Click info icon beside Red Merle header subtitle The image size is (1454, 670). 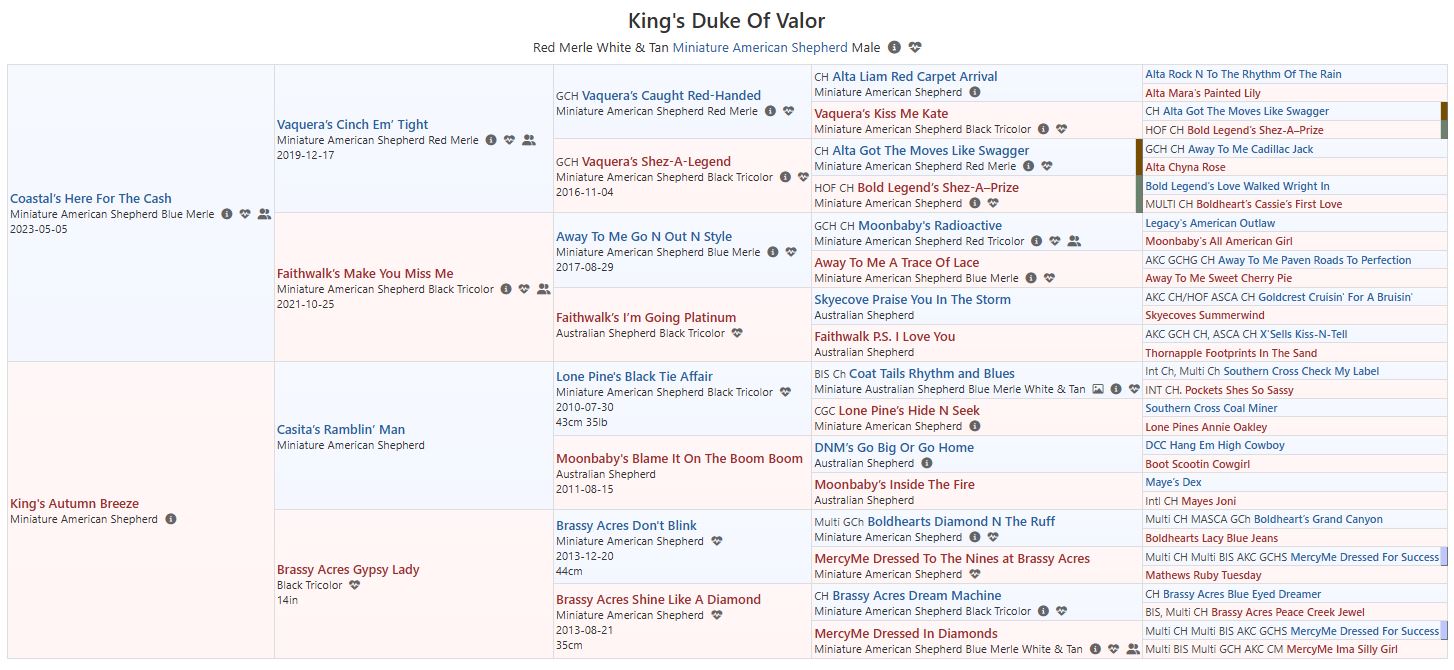(894, 47)
